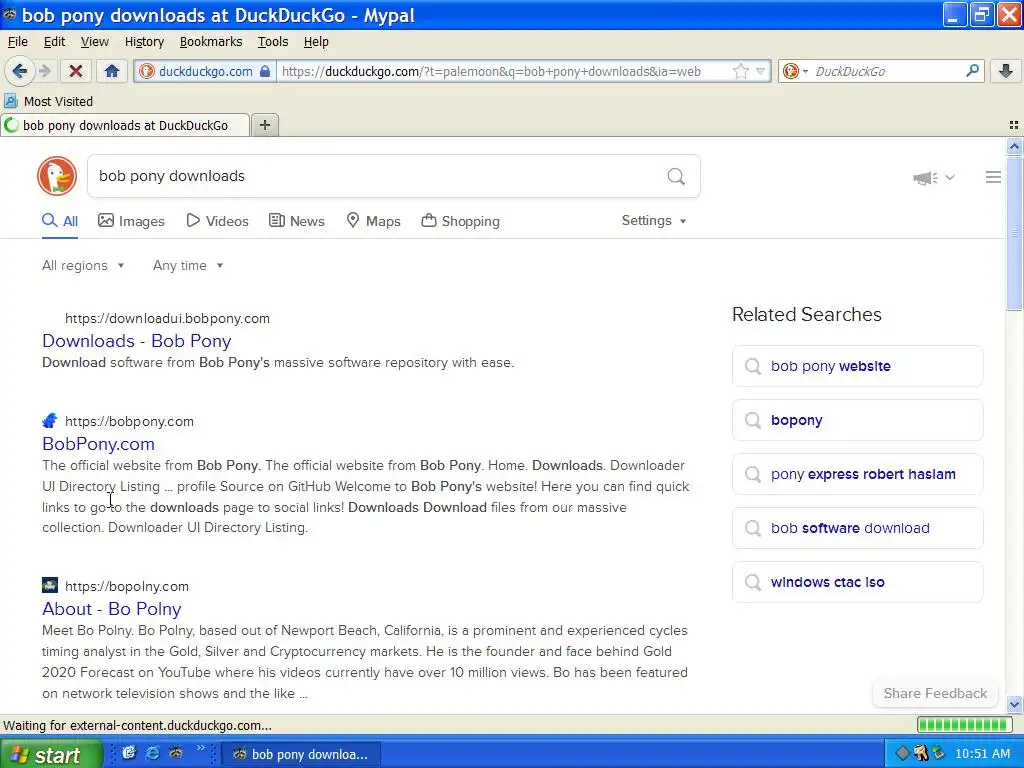Click the padlock security icon
Screen dimensions: 1024x768
pos(264,71)
